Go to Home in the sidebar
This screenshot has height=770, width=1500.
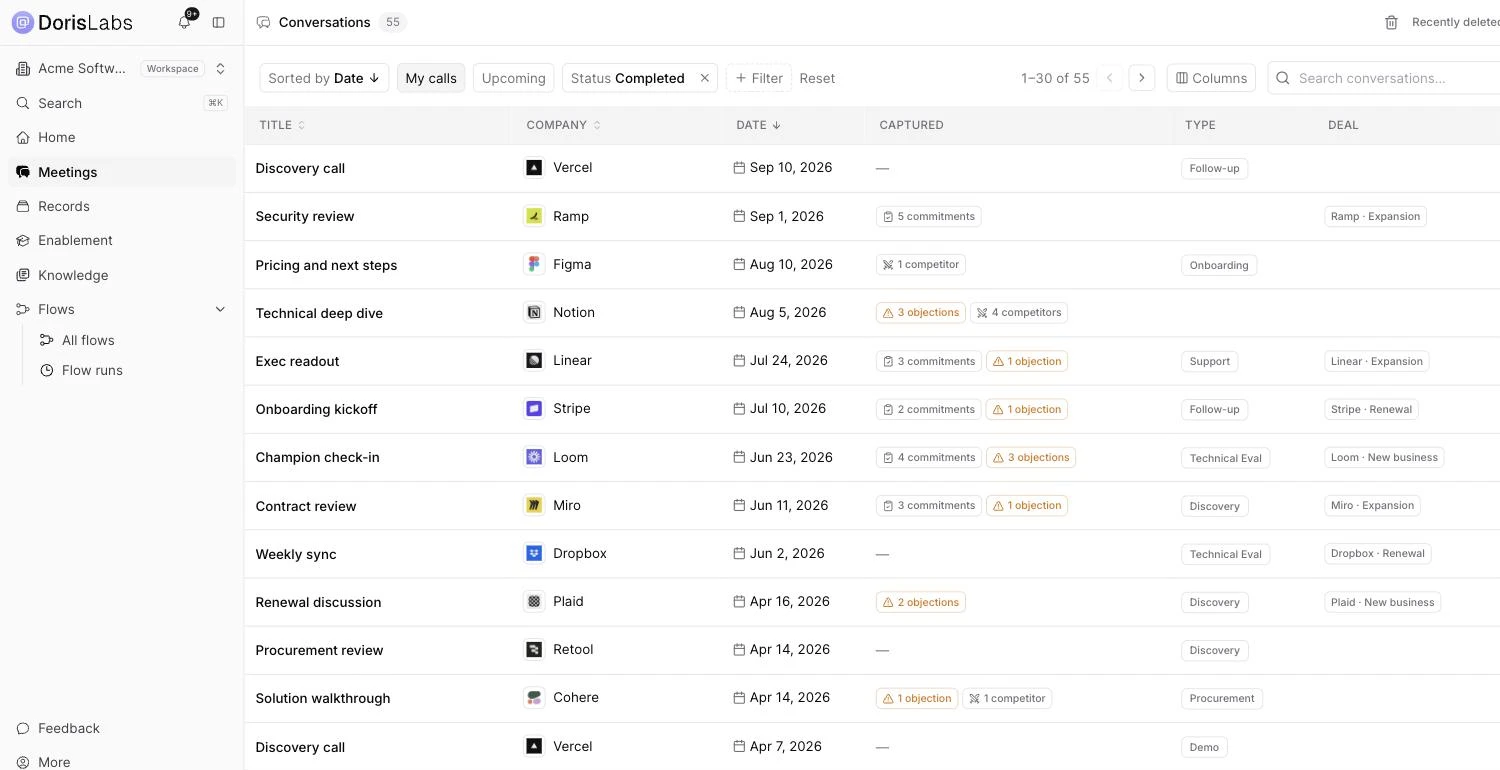tap(122, 137)
